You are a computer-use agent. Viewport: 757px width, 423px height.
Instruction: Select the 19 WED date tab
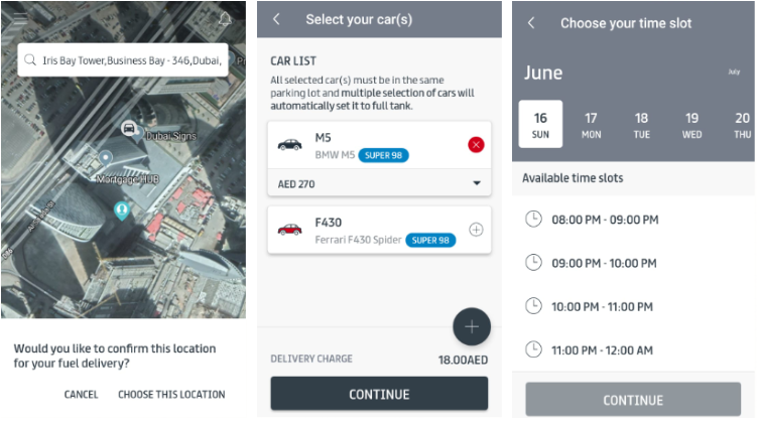tap(692, 125)
